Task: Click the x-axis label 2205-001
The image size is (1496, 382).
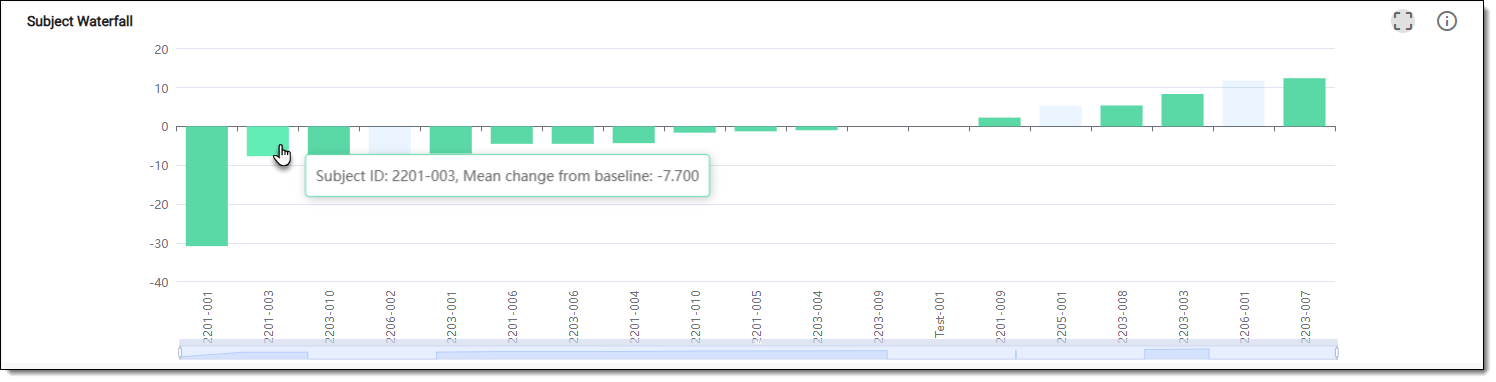Action: pyautogui.click(x=1062, y=316)
